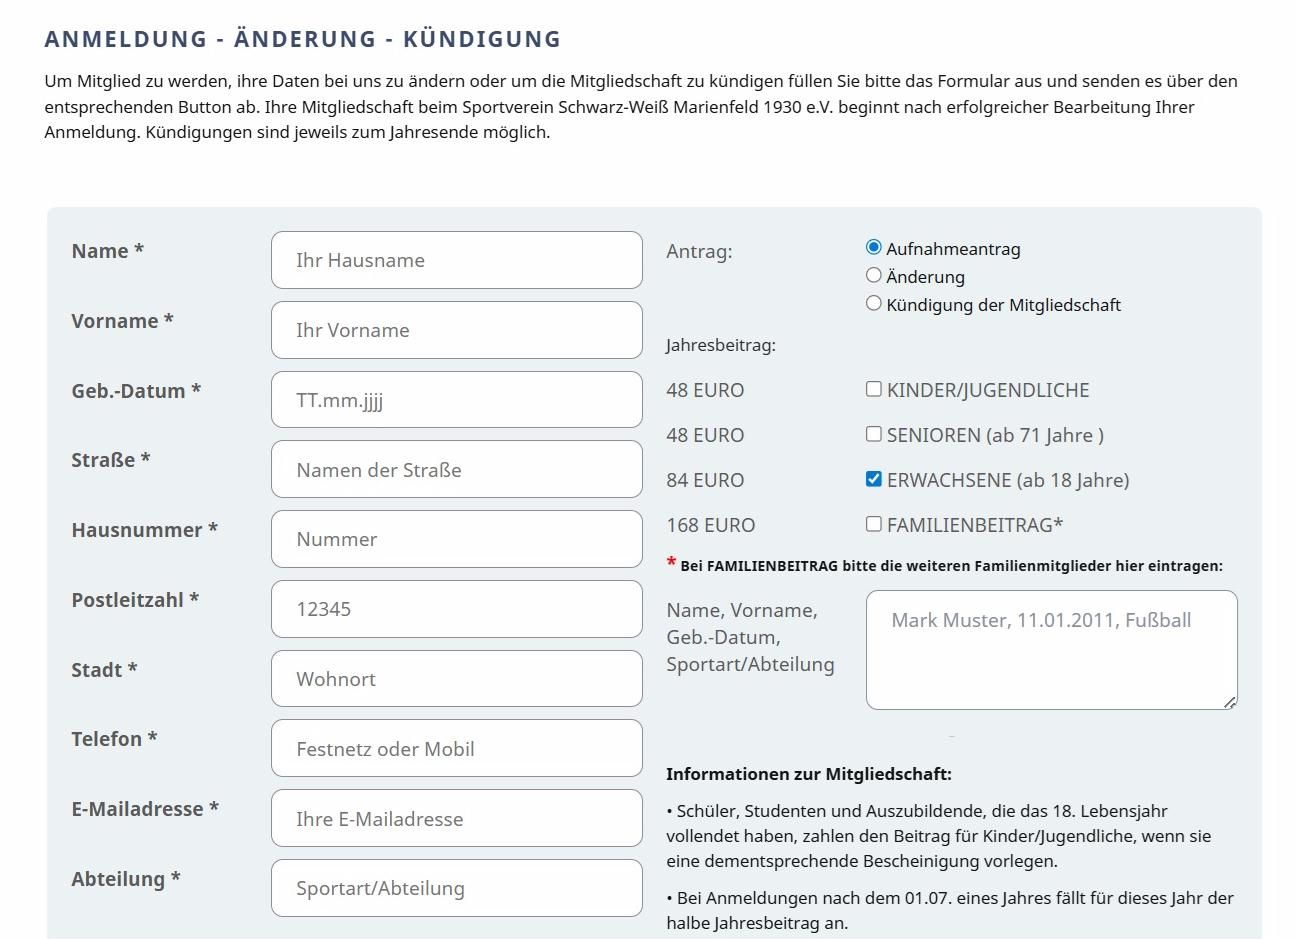This screenshot has width=1295, height=939.
Task: Focus the Postleitzahl input box
Action: coord(456,609)
